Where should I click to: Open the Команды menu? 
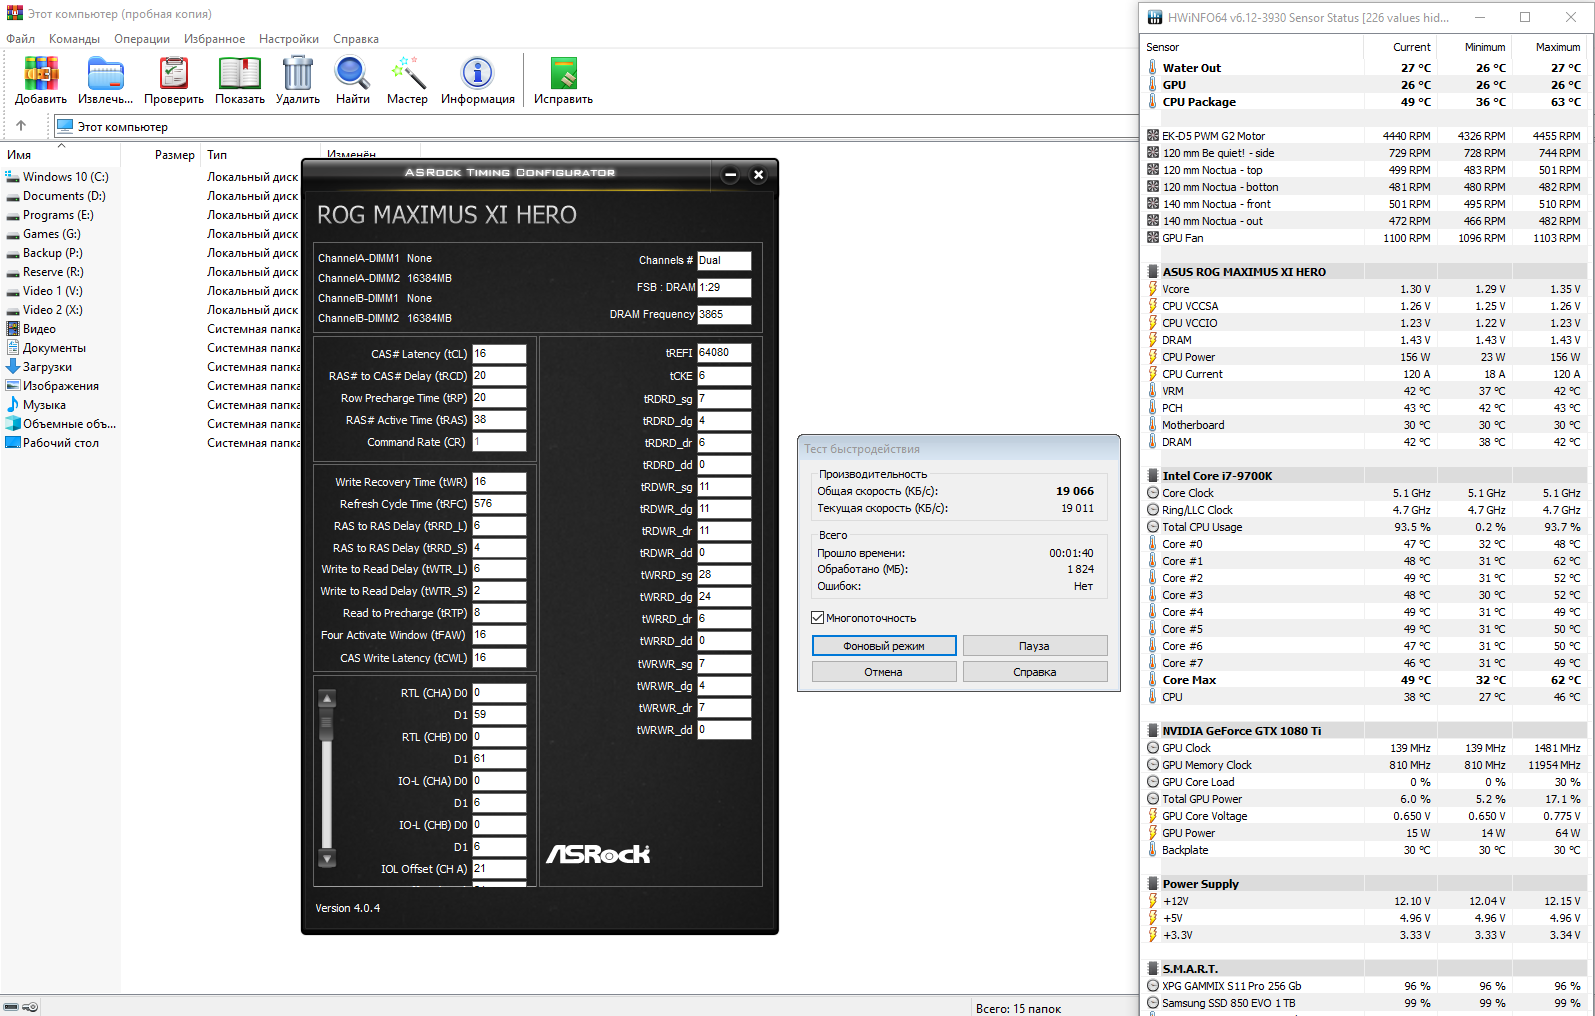pyautogui.click(x=74, y=39)
